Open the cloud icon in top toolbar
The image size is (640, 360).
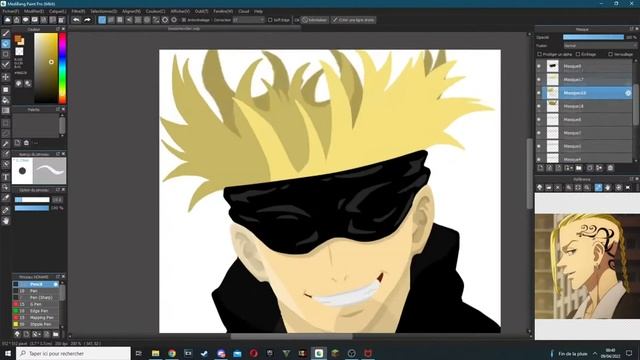click(x=7, y=20)
